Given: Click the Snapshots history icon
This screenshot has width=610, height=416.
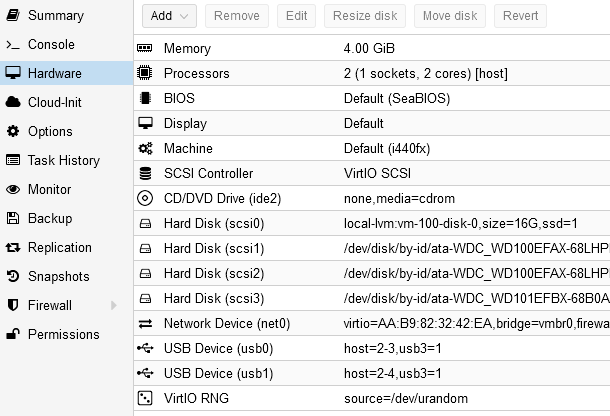Looking at the screenshot, I should pyautogui.click(x=13, y=276).
